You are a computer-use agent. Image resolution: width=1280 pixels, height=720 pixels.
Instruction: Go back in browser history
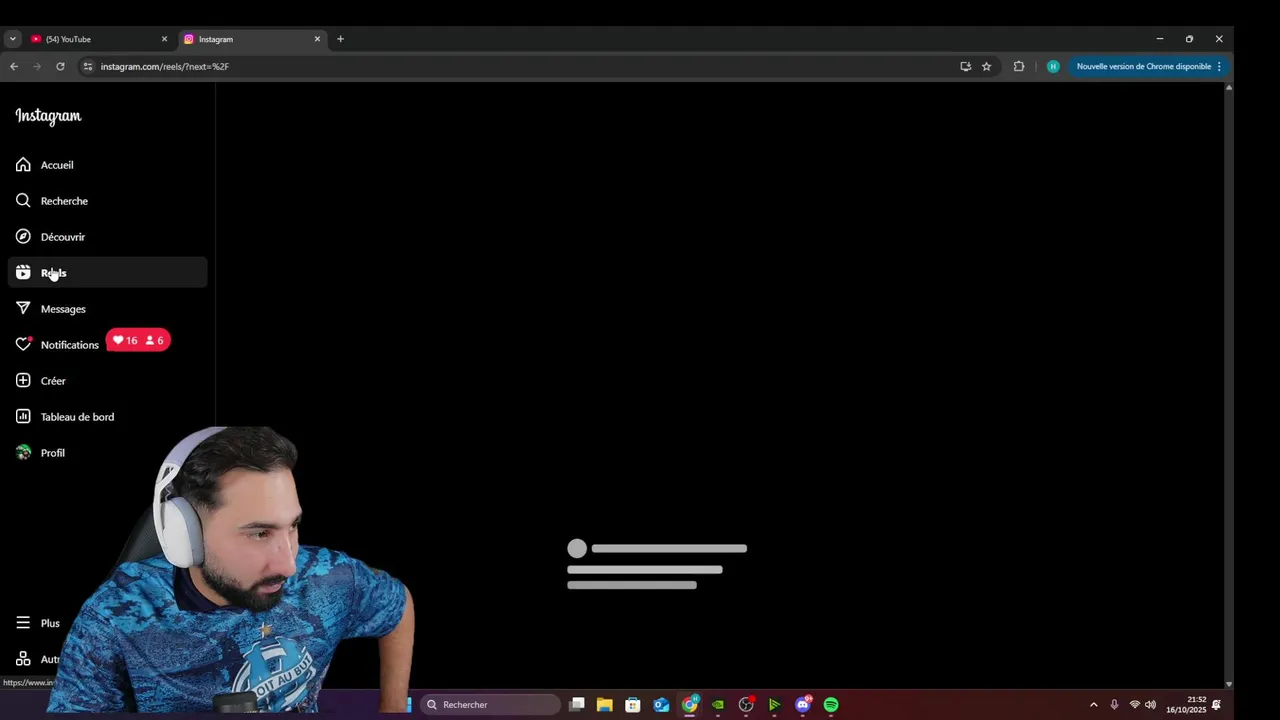coord(14,66)
